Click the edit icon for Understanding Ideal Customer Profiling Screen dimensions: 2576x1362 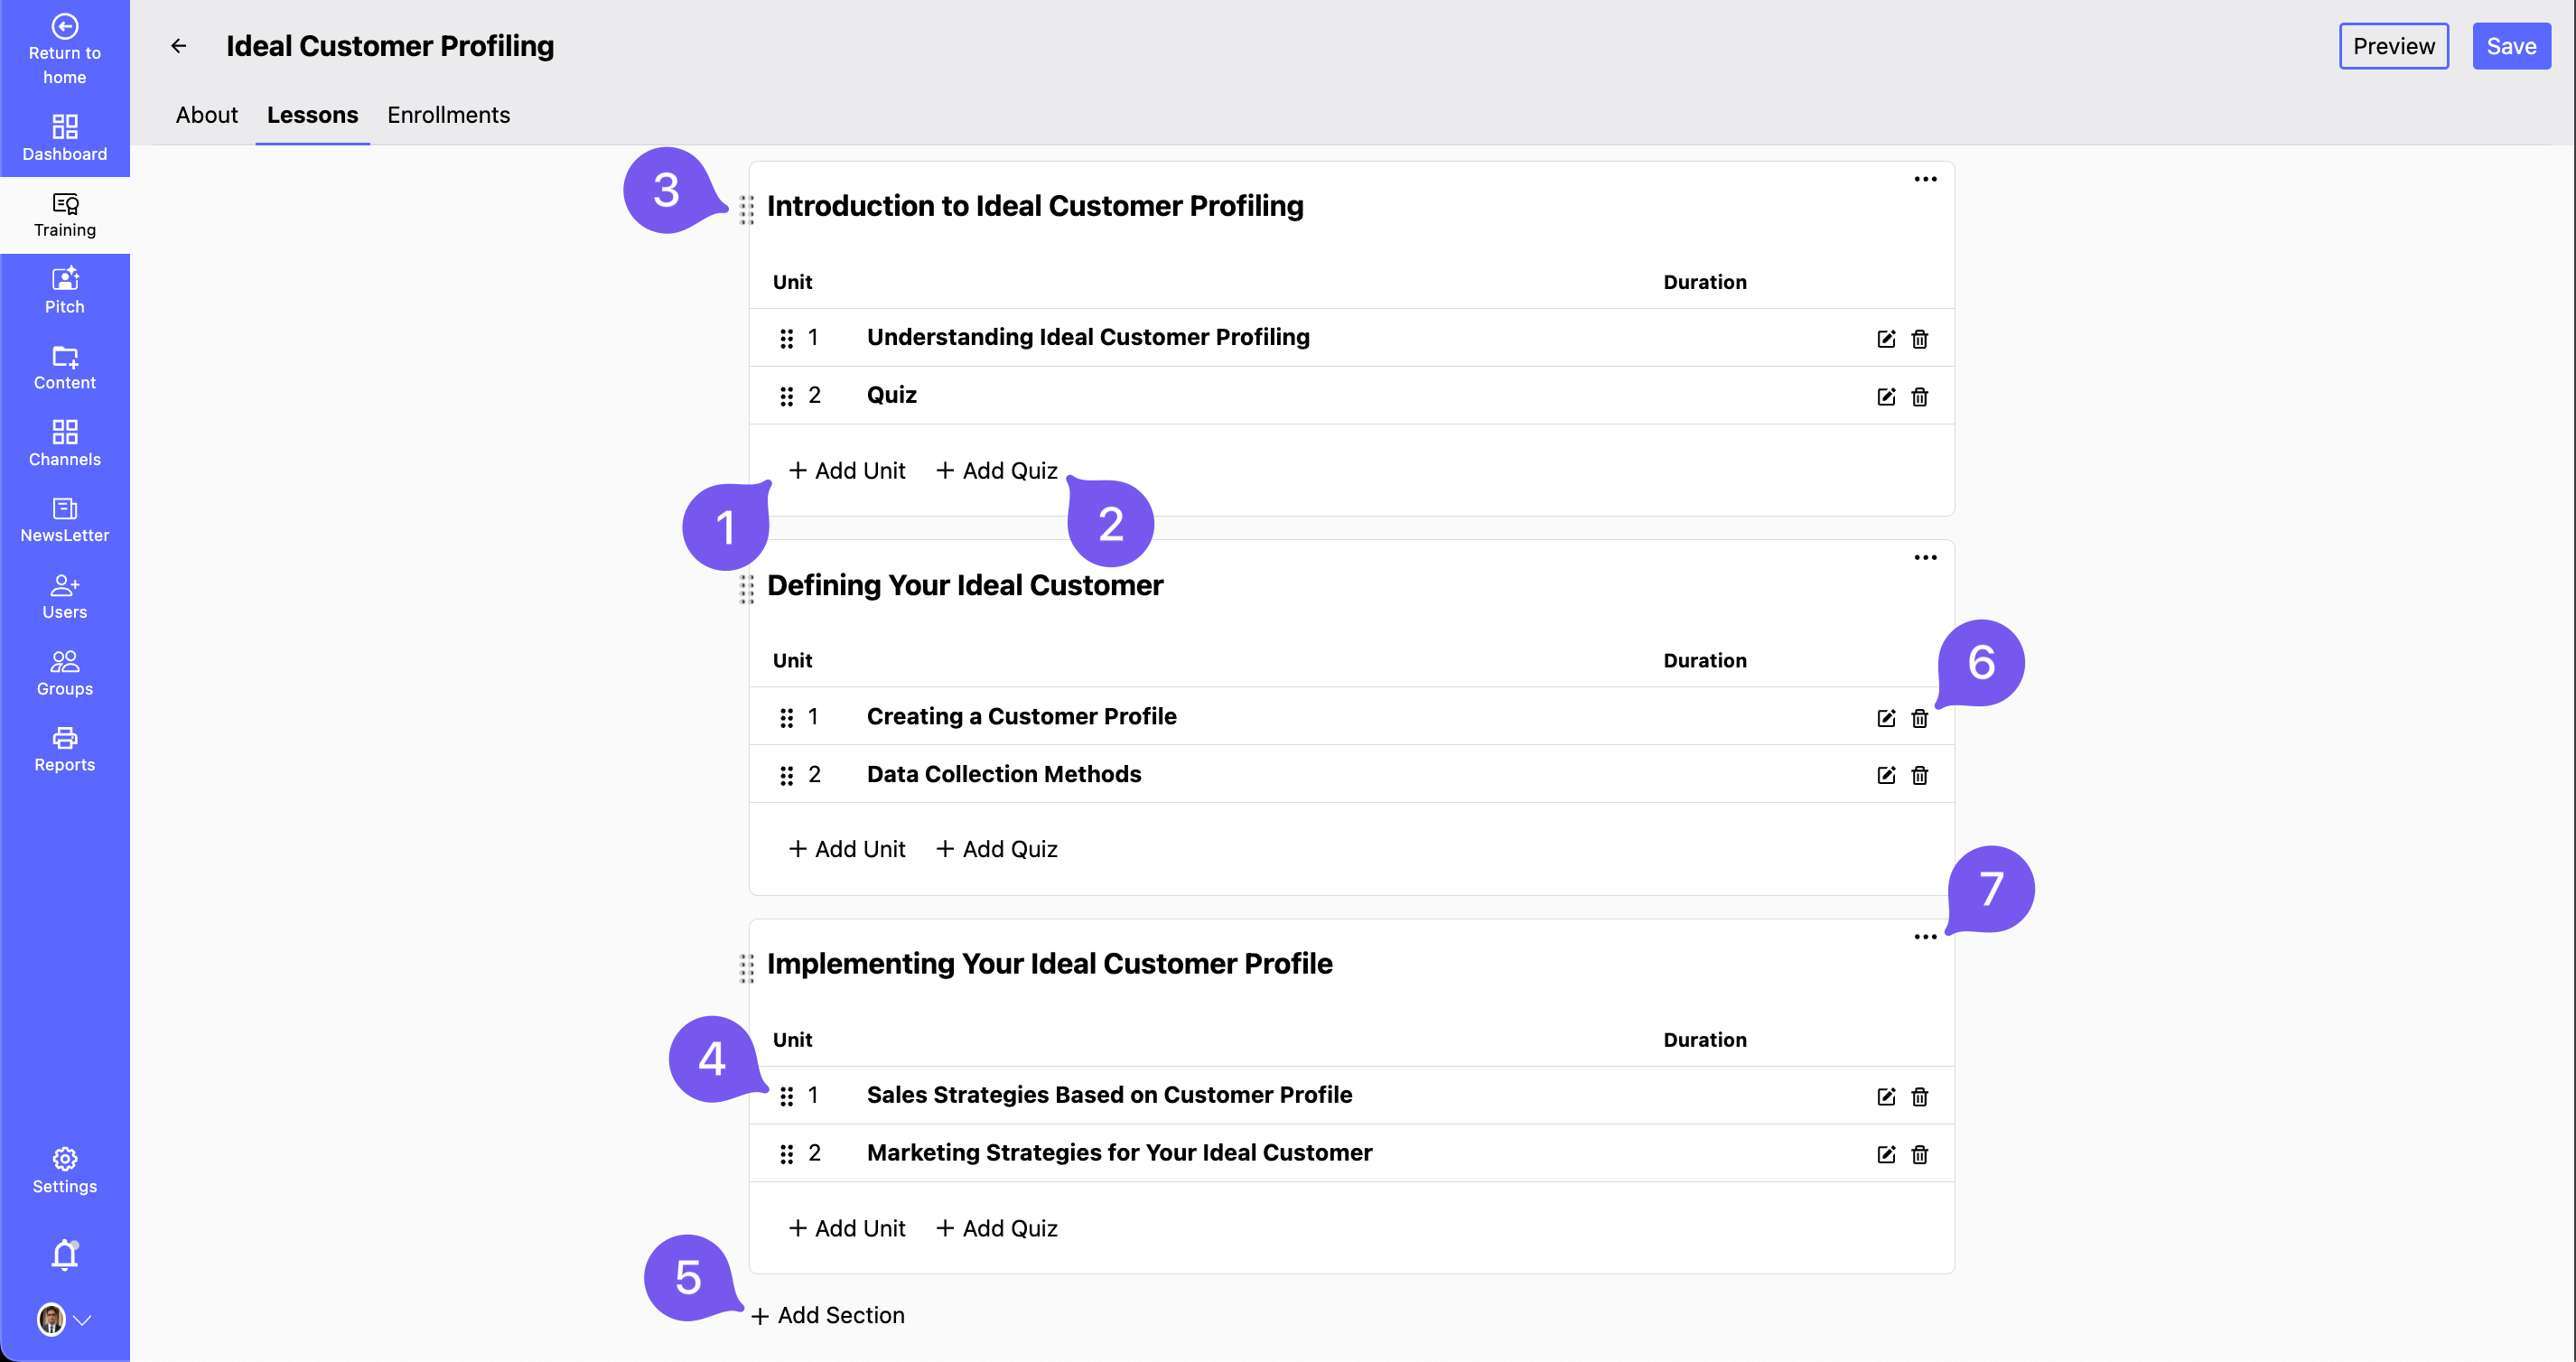pyautogui.click(x=1885, y=339)
